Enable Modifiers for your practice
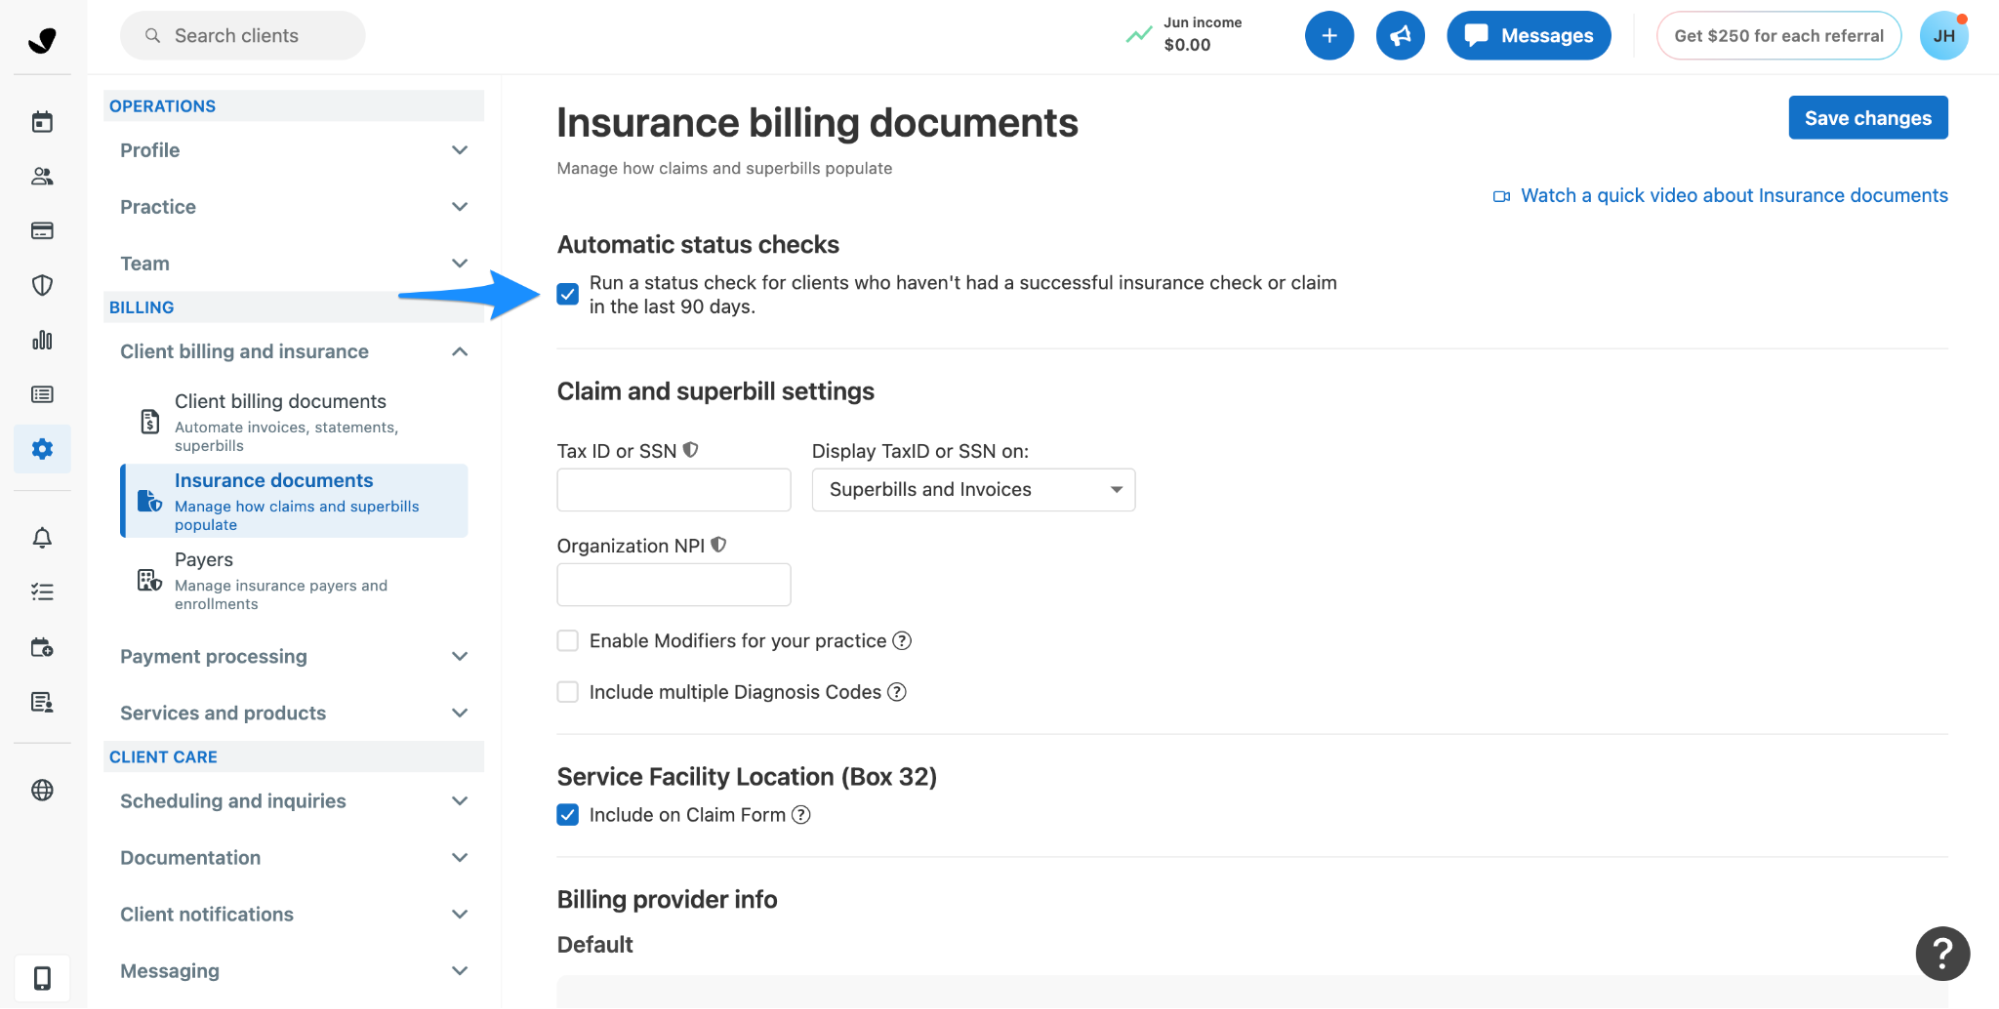 click(567, 640)
